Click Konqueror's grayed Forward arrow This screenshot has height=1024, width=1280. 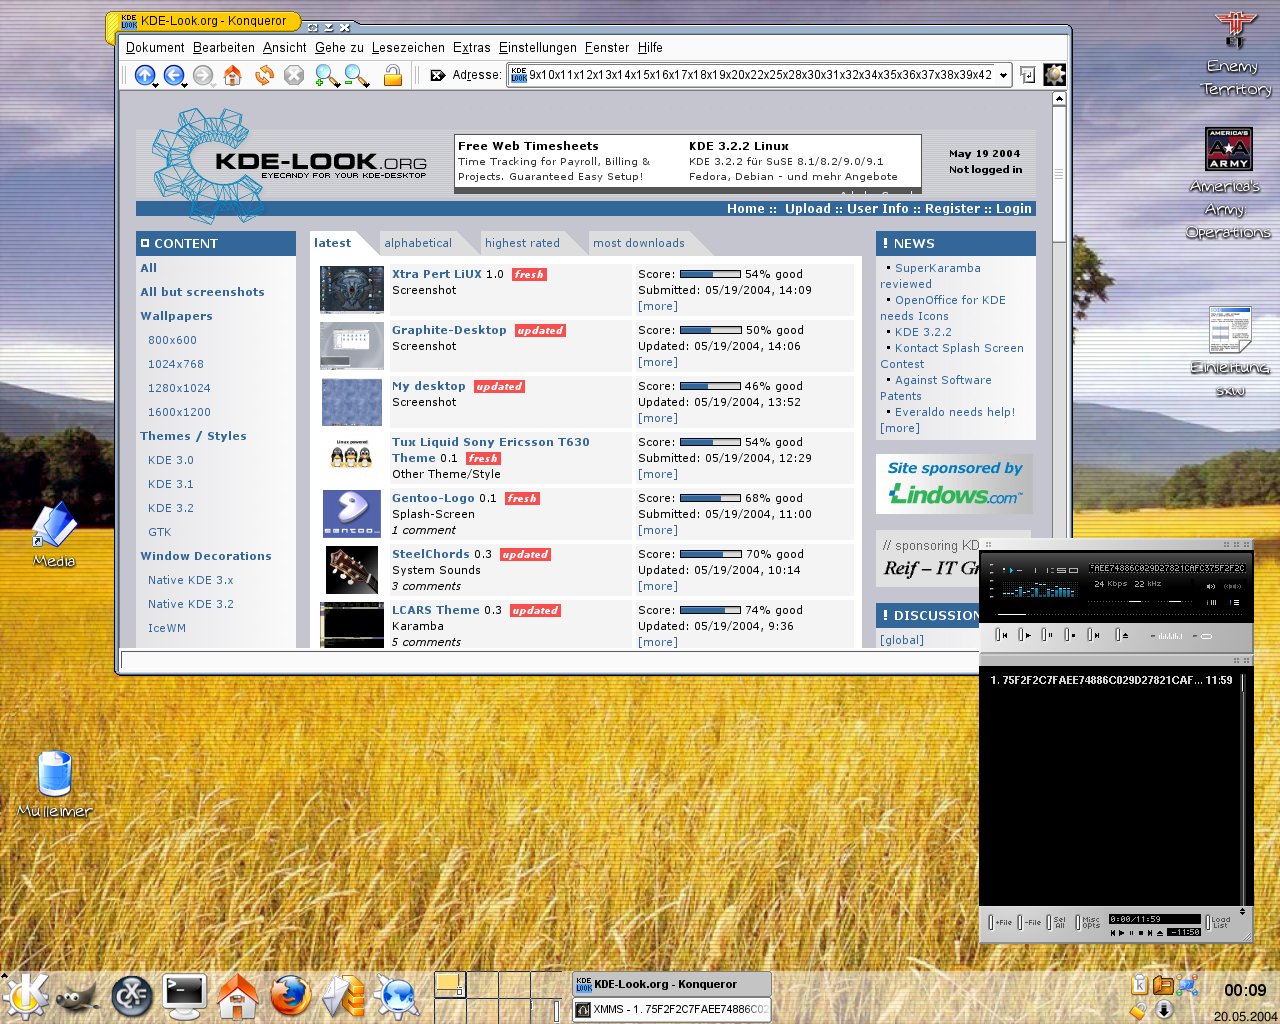point(203,75)
